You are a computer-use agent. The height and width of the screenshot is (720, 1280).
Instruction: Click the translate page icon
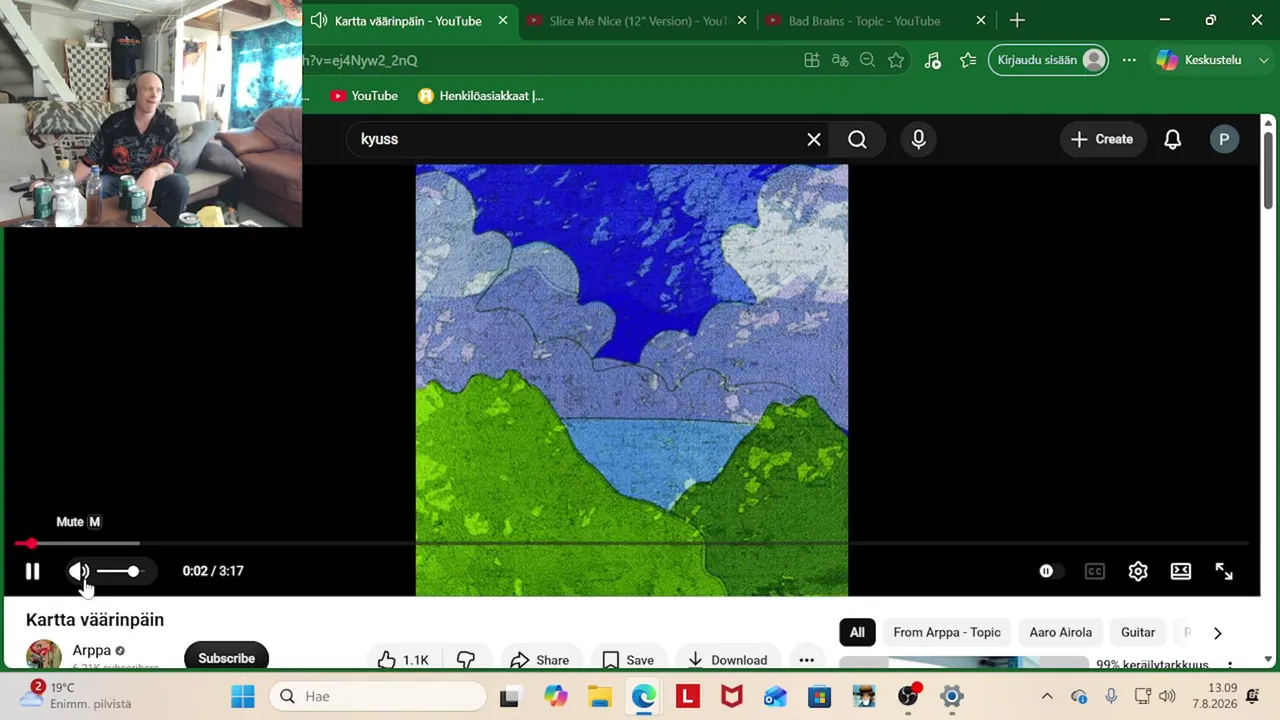coord(840,60)
